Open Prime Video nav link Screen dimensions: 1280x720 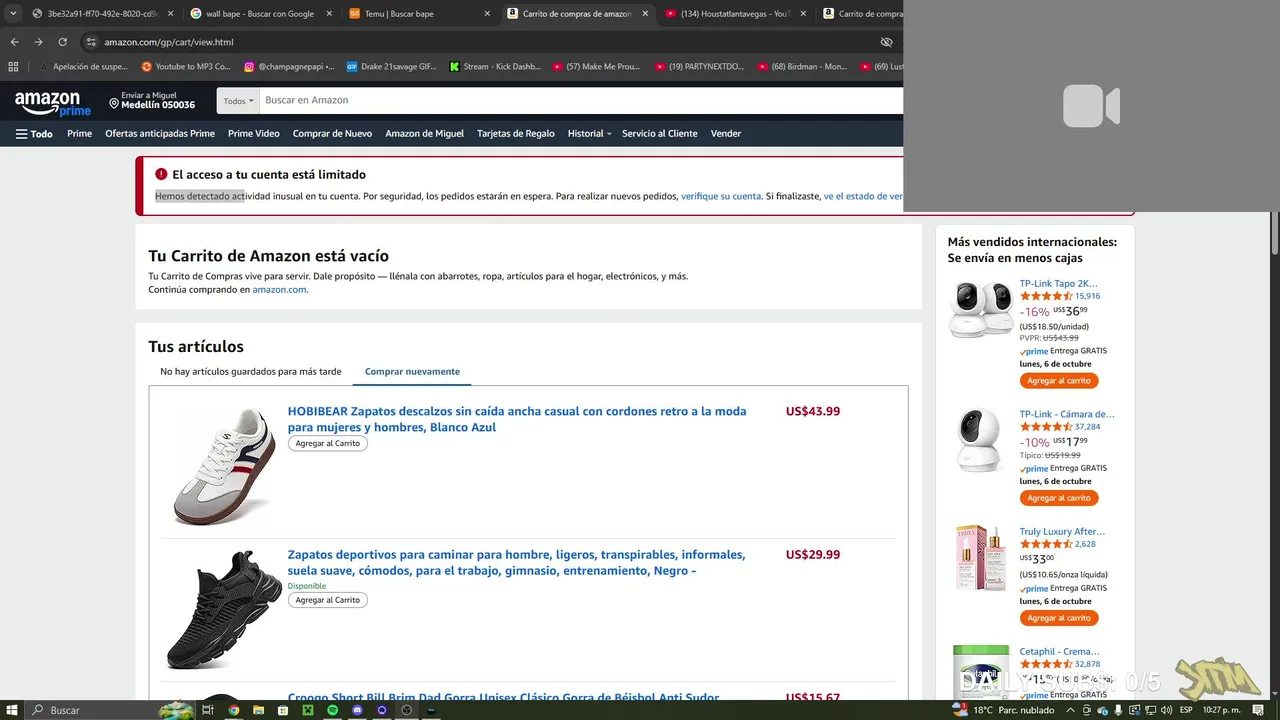click(x=254, y=133)
